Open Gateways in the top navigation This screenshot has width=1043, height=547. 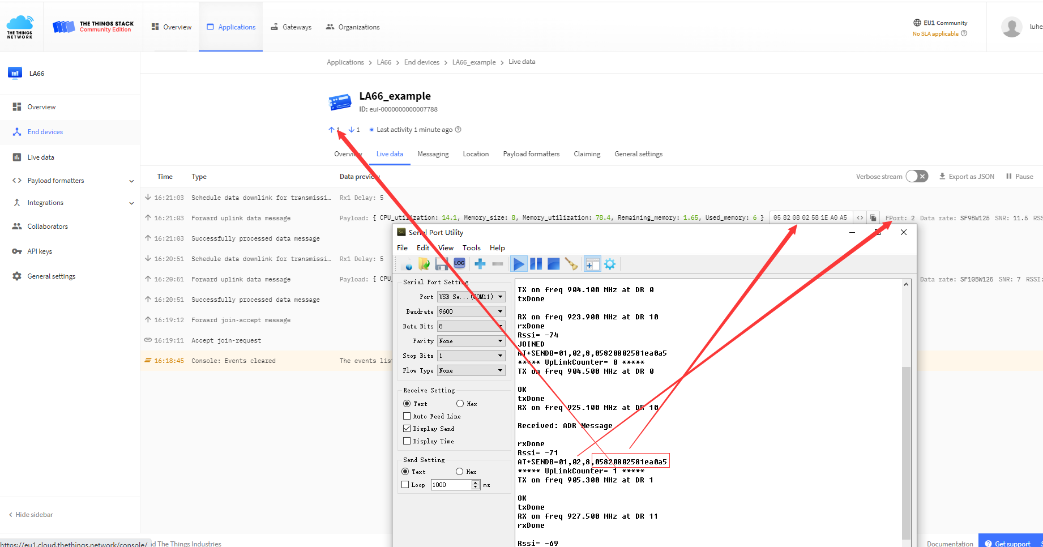[291, 27]
